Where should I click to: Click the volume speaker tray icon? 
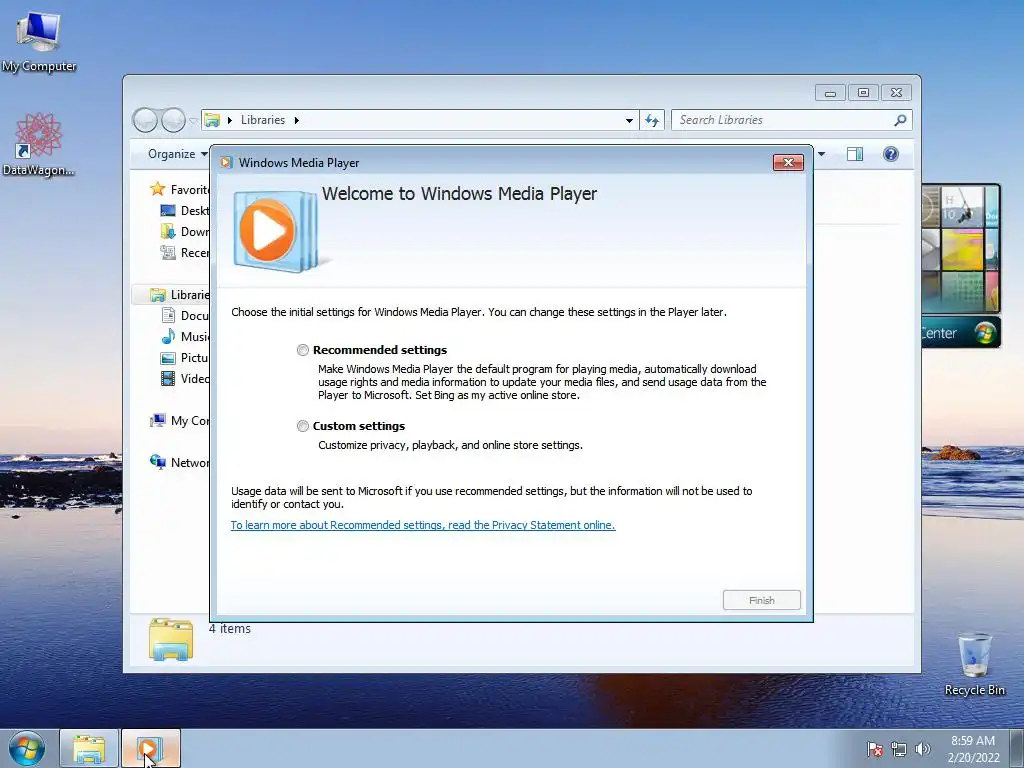tap(922, 749)
